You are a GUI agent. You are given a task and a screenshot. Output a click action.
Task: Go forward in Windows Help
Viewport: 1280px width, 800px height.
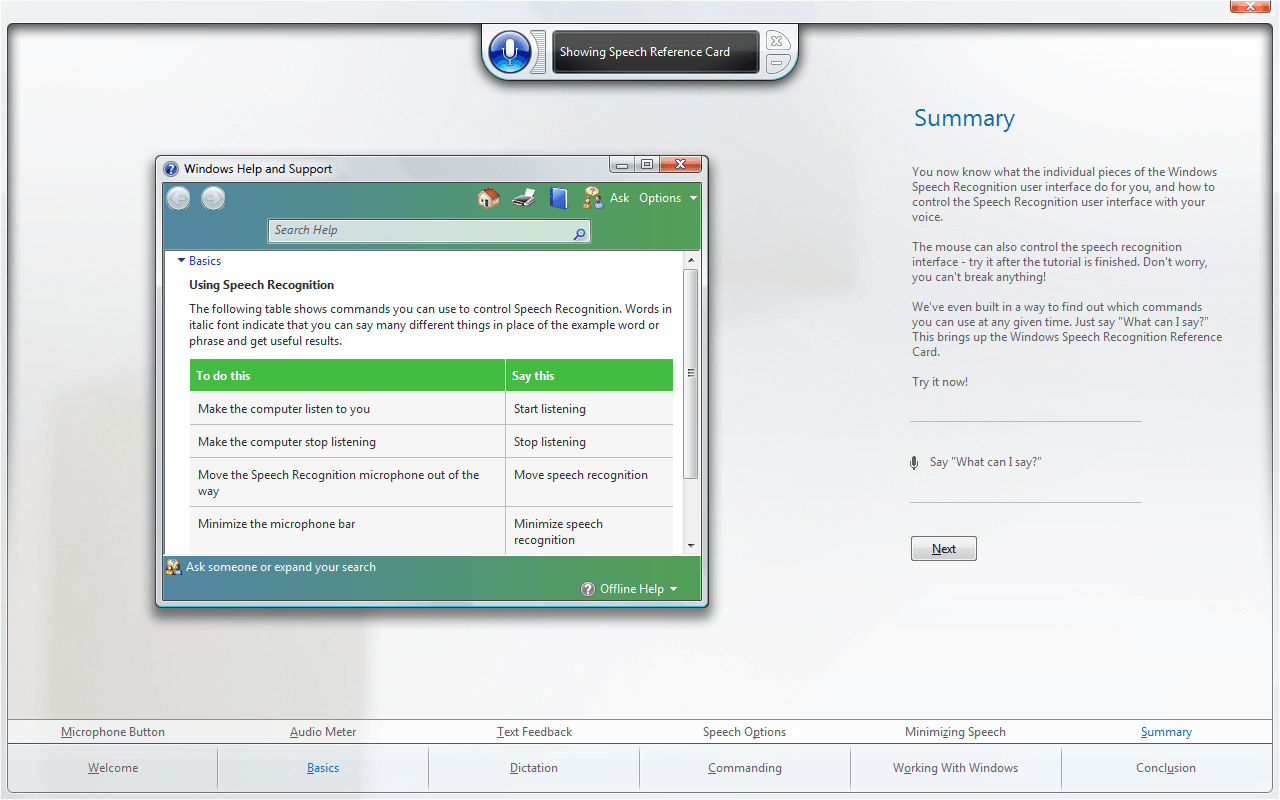213,198
